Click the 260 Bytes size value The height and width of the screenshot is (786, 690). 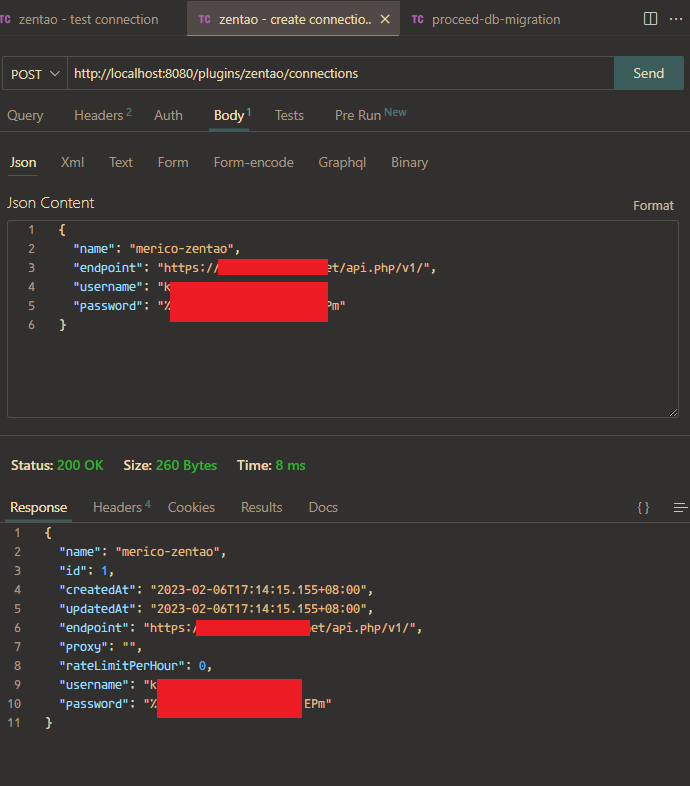coord(187,466)
